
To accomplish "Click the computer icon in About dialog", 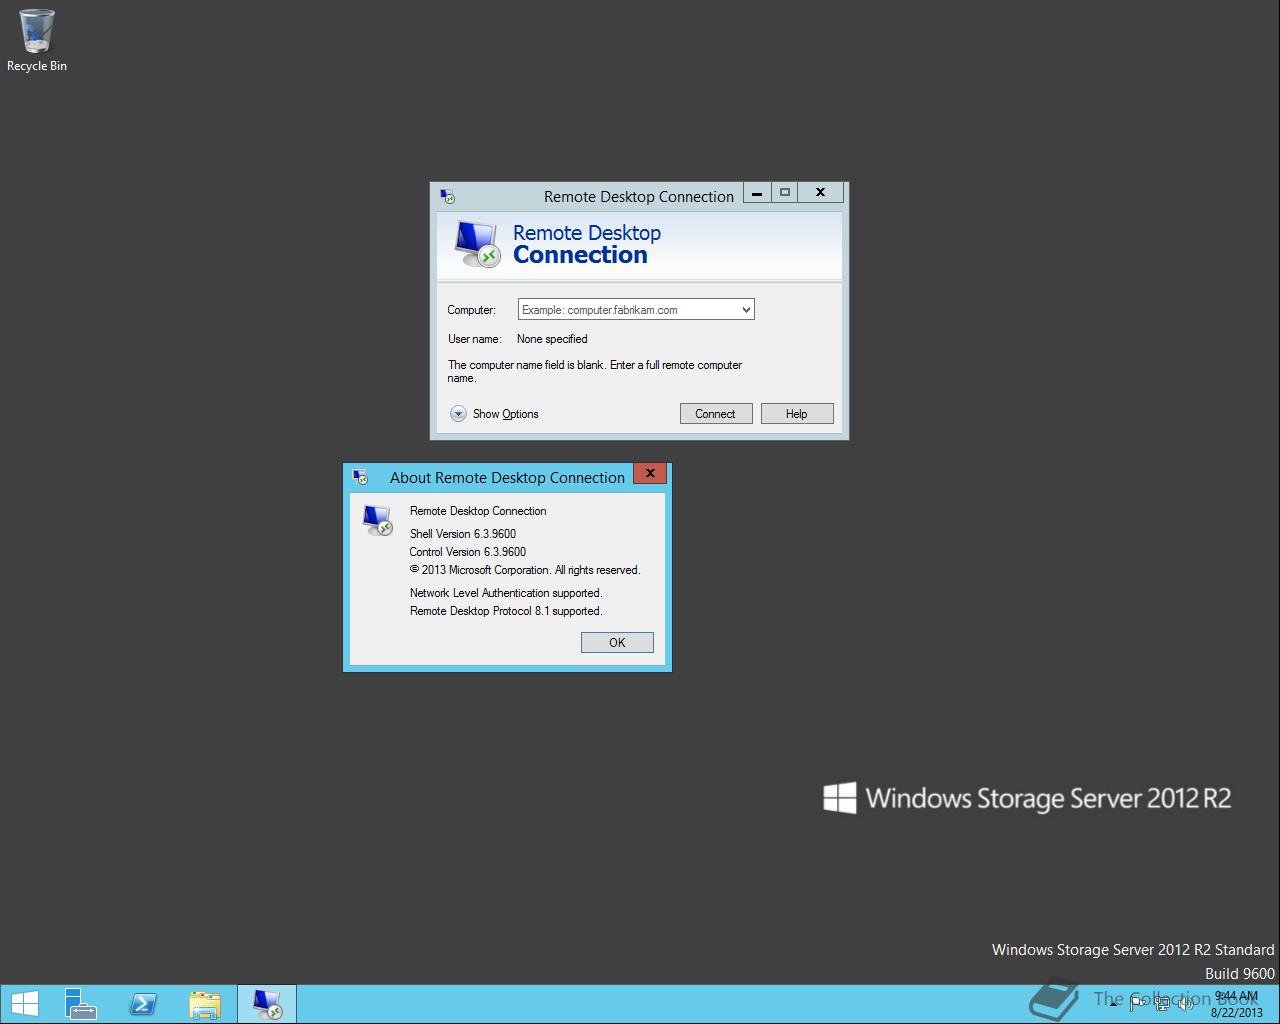I will pyautogui.click(x=377, y=519).
